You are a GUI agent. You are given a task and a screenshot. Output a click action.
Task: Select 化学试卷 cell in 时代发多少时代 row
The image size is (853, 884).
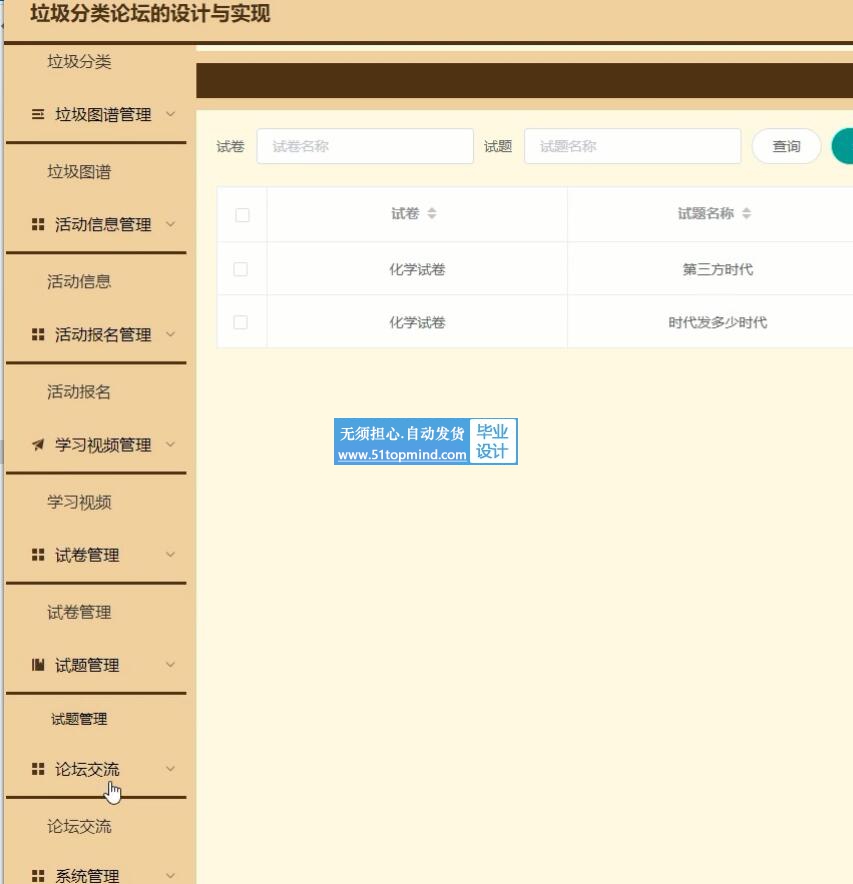417,322
